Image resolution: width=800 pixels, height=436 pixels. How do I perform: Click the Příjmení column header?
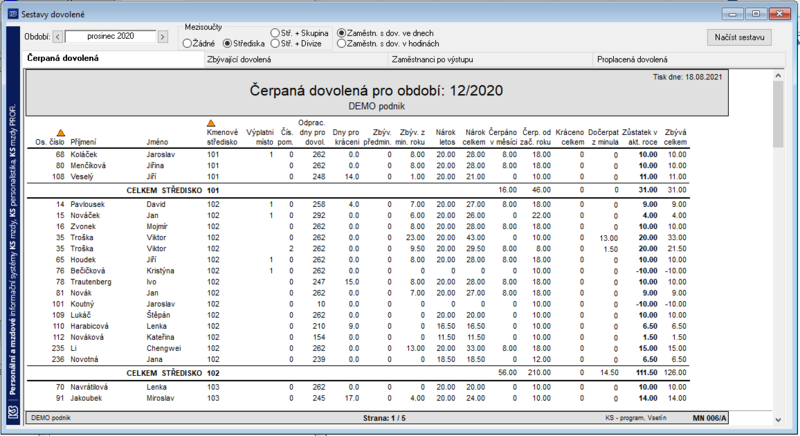83,142
